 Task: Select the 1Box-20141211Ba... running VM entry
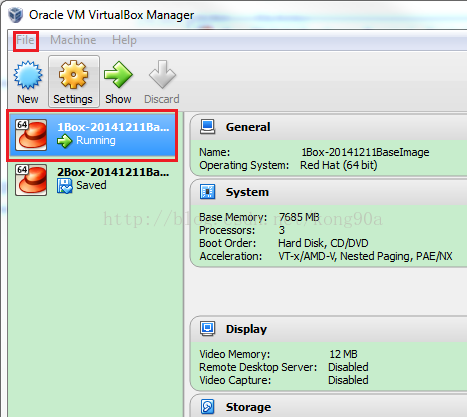click(92, 135)
